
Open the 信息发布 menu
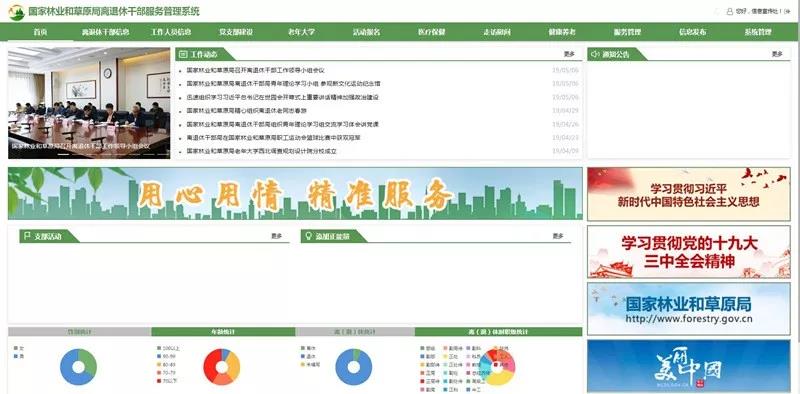[x=692, y=32]
